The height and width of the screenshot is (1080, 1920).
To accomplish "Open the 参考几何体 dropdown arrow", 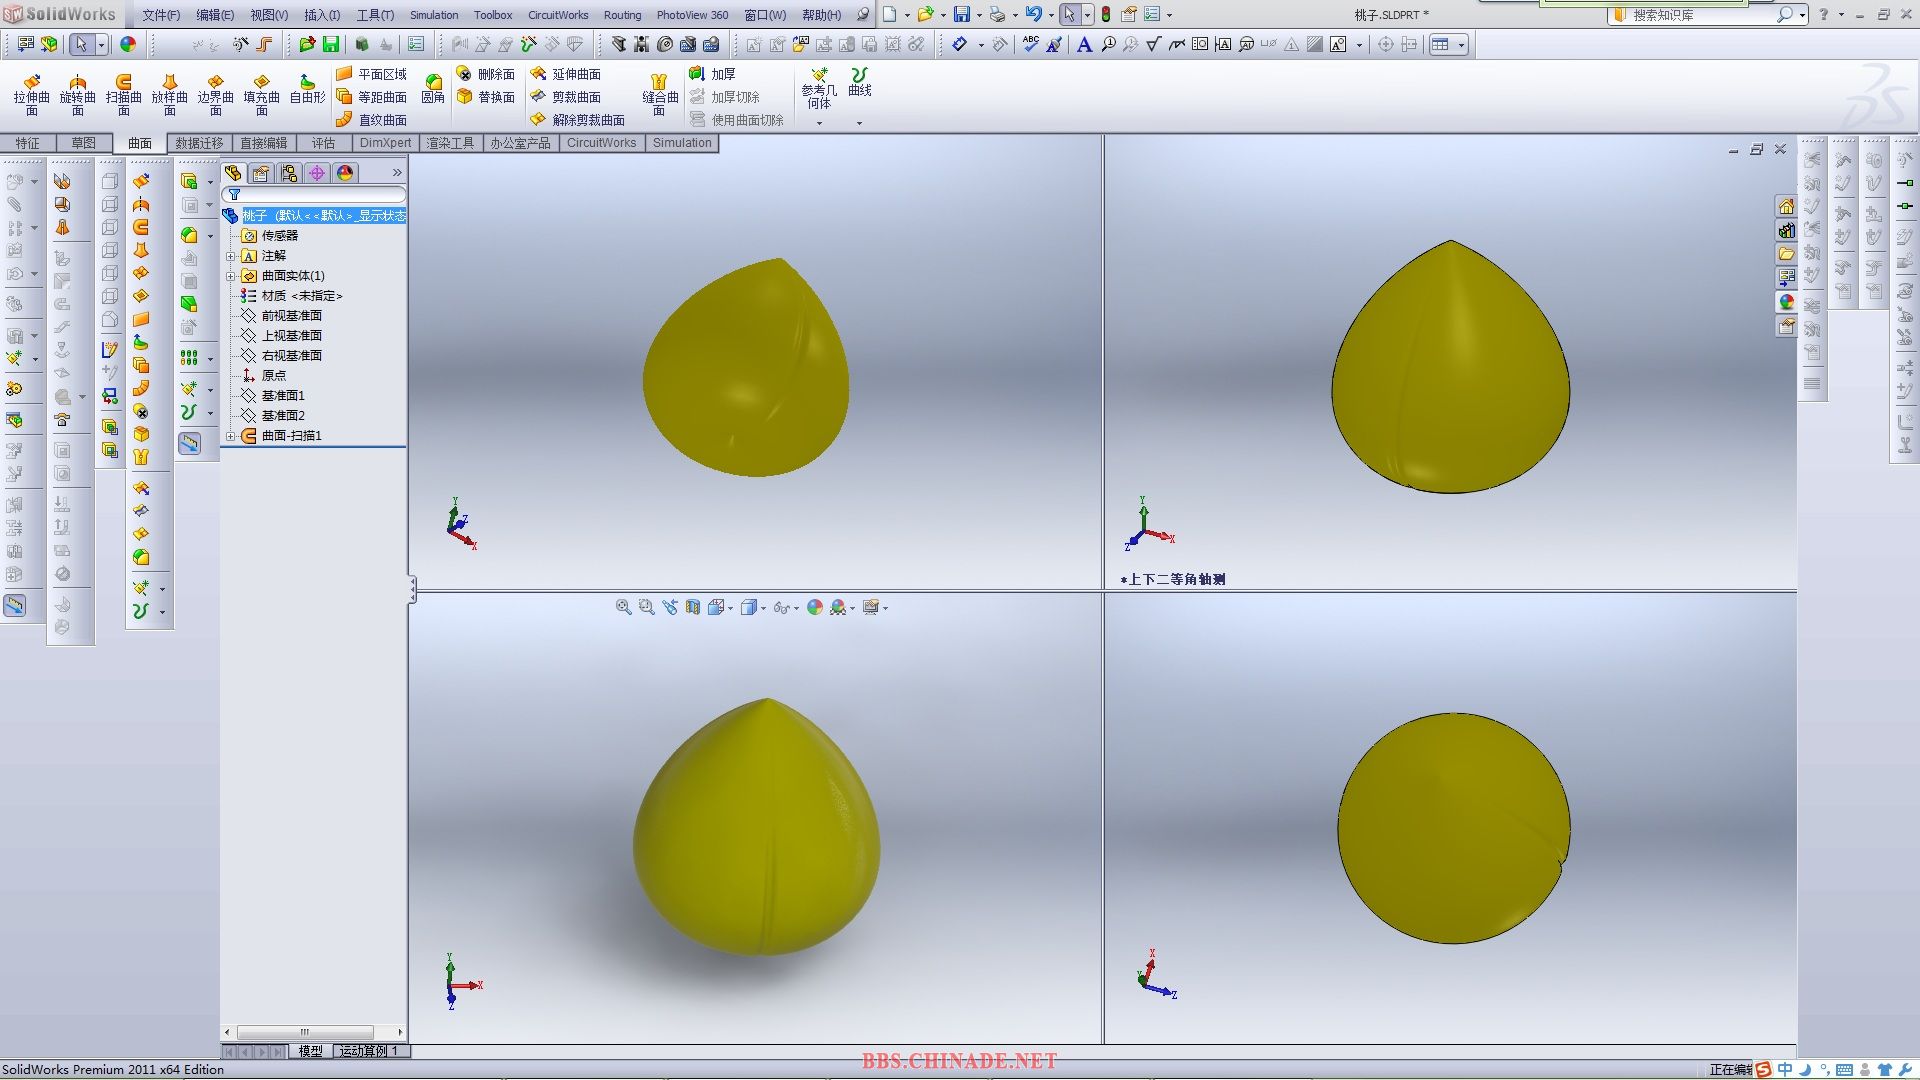I will click(819, 123).
